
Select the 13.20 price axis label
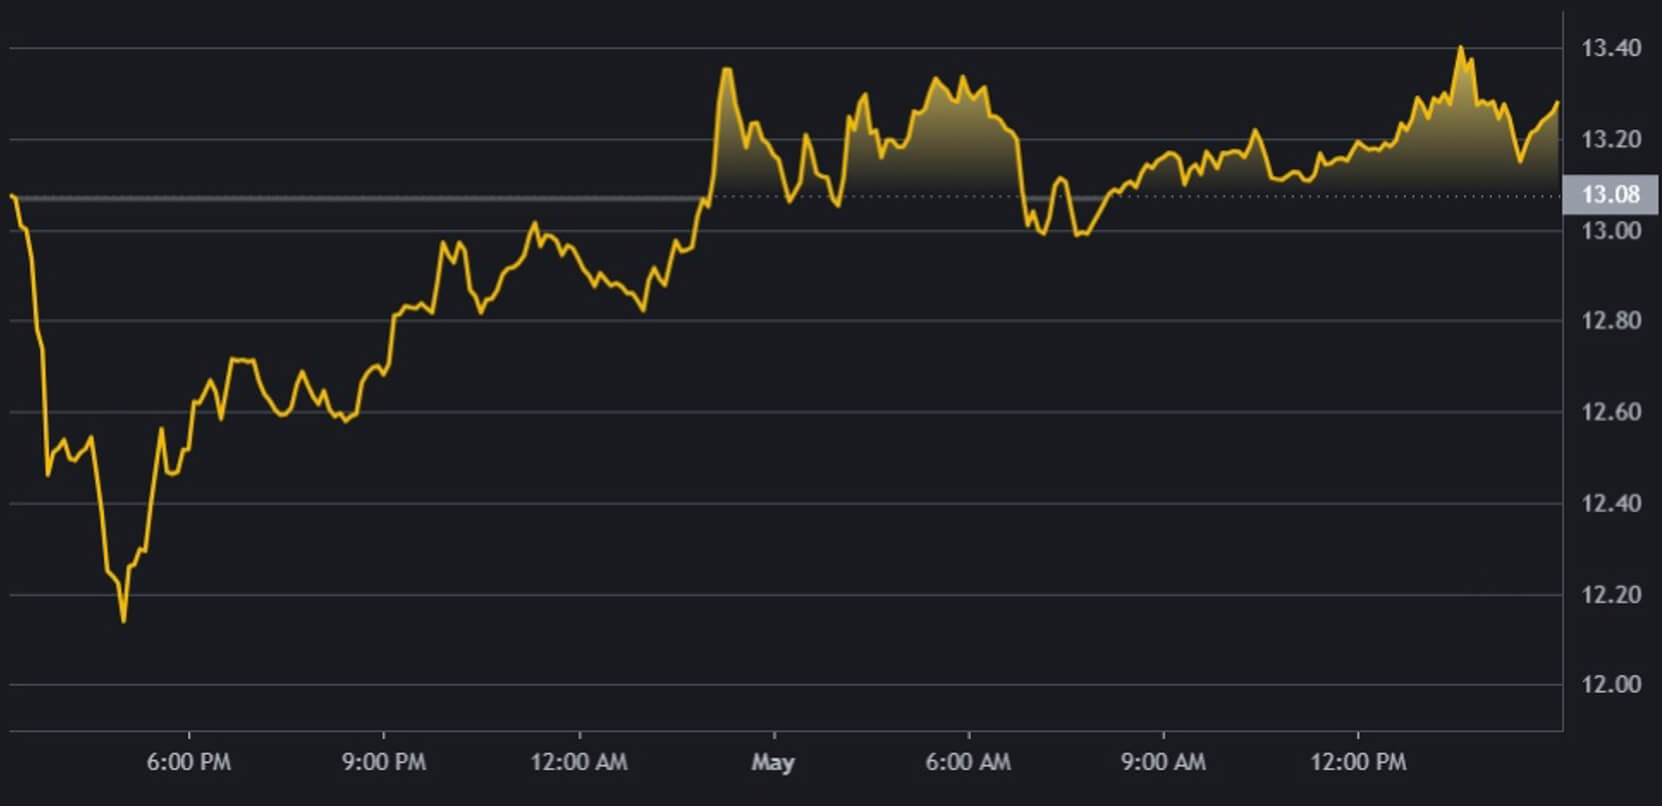click(x=1610, y=139)
